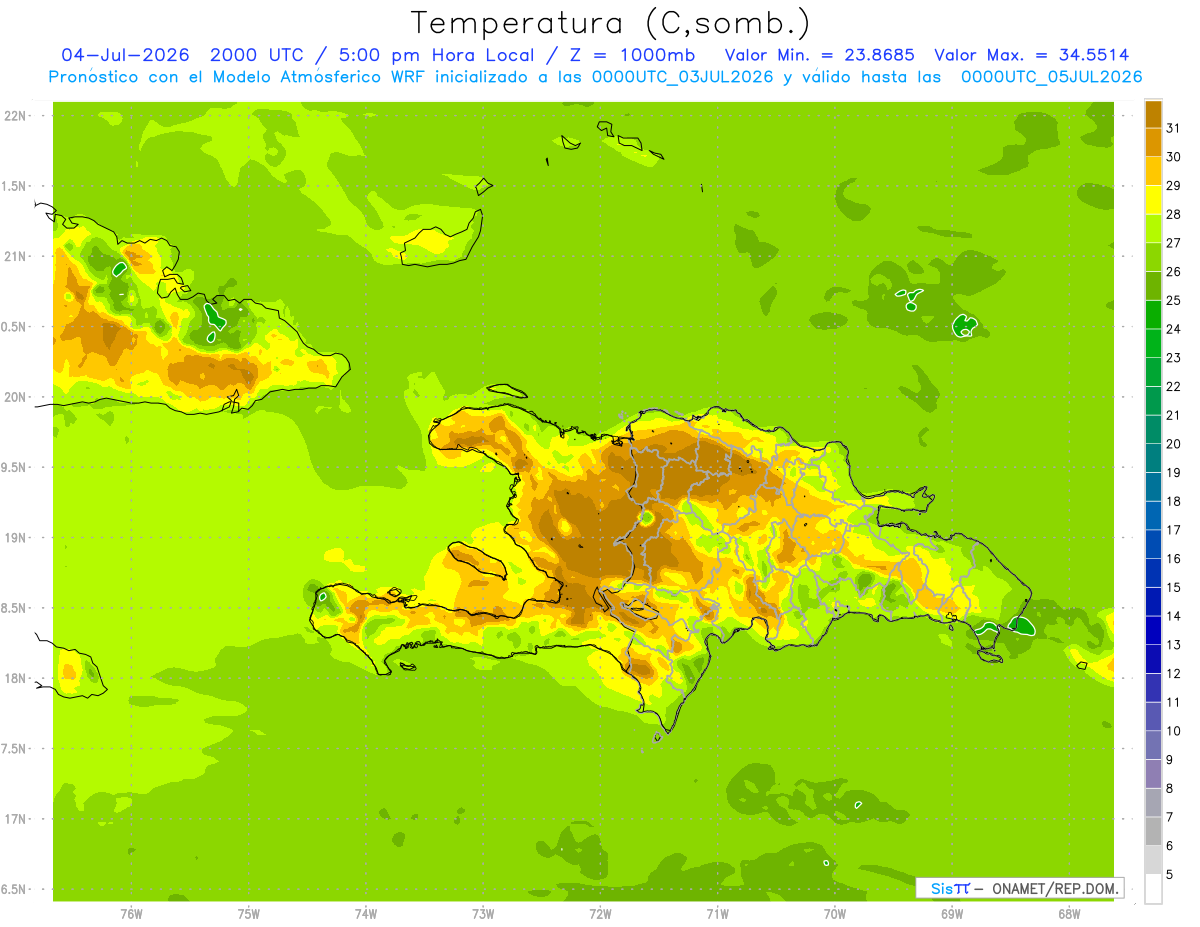1200x927 pixels.
Task: Click the color scale swatch between 30 and 31
Action: click(x=1153, y=142)
